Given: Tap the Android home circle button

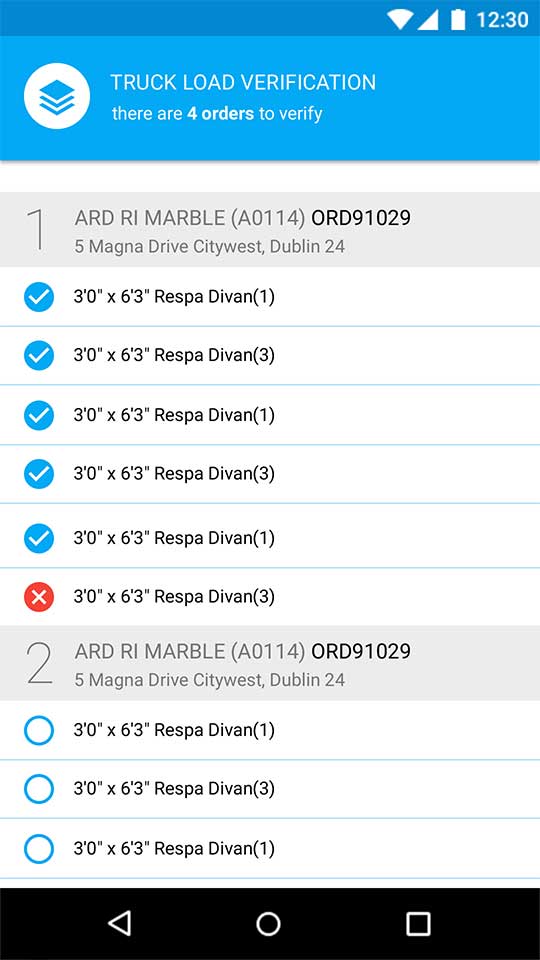Looking at the screenshot, I should (268, 923).
